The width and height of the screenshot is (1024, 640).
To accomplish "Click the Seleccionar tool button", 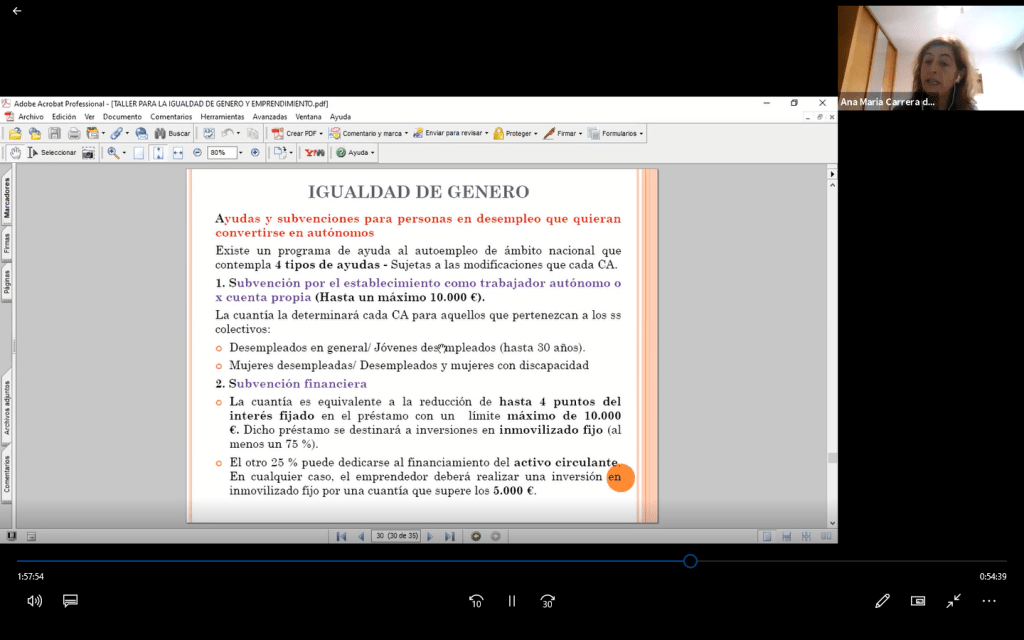I will coord(52,153).
